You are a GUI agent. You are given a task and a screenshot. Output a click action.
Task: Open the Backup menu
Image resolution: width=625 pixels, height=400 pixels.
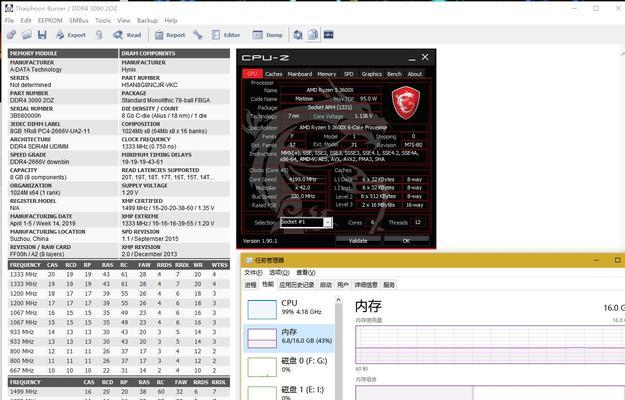pyautogui.click(x=147, y=20)
